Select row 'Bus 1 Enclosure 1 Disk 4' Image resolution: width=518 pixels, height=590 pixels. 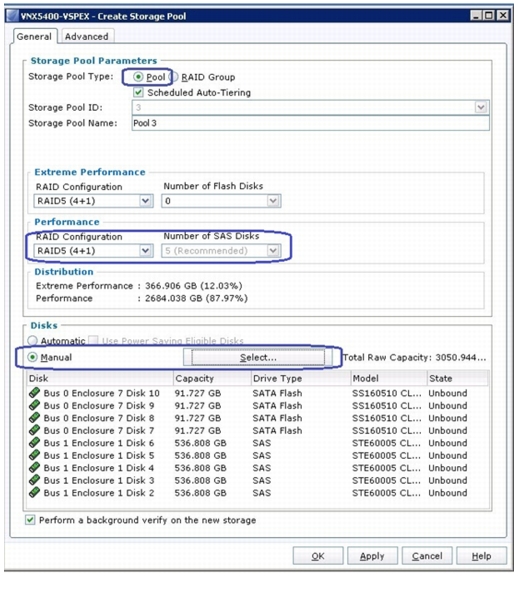click(x=258, y=467)
